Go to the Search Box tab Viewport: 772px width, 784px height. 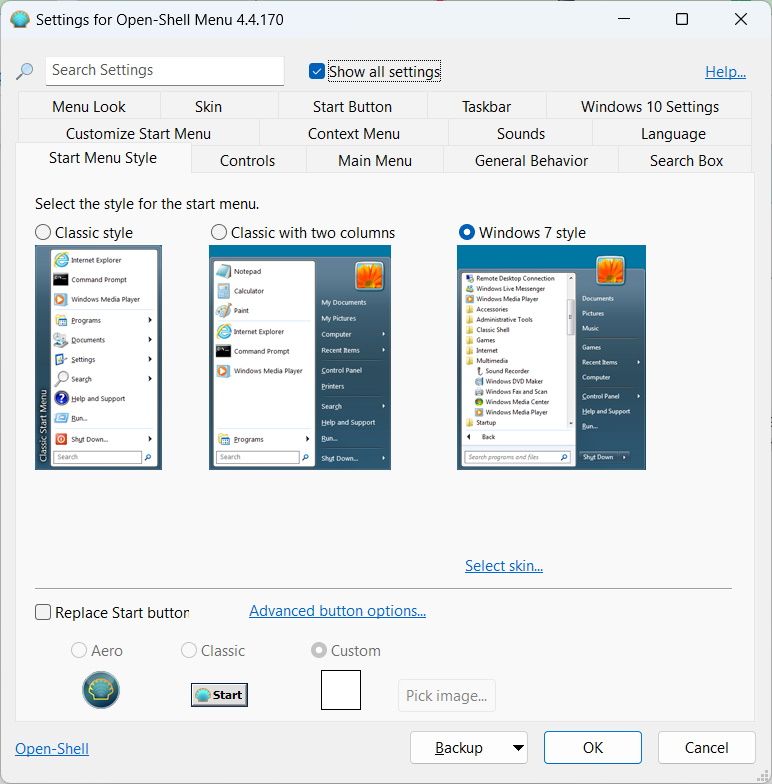coord(686,160)
